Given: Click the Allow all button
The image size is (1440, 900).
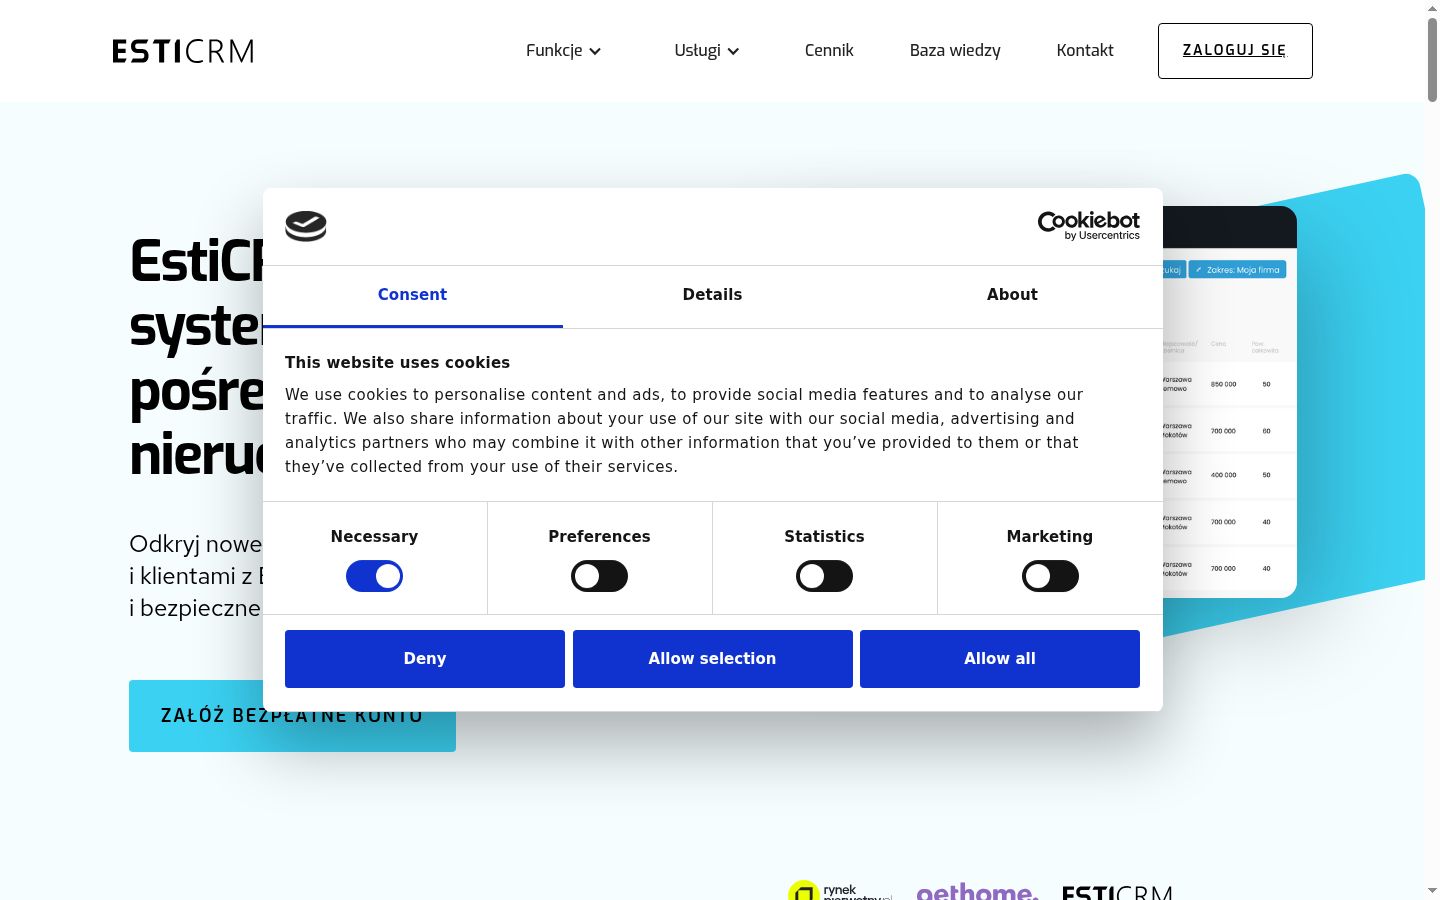Looking at the screenshot, I should point(1000,659).
